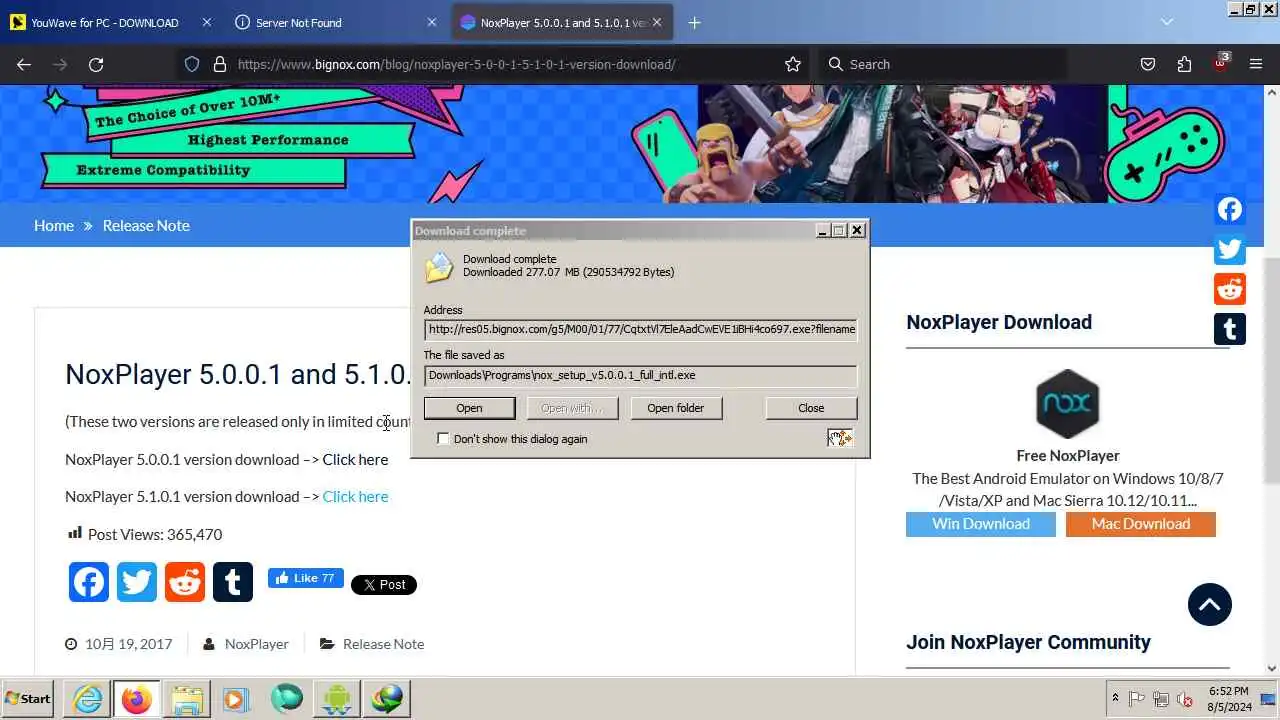Open the Extensions puzzle icon

pyautogui.click(x=1184, y=64)
